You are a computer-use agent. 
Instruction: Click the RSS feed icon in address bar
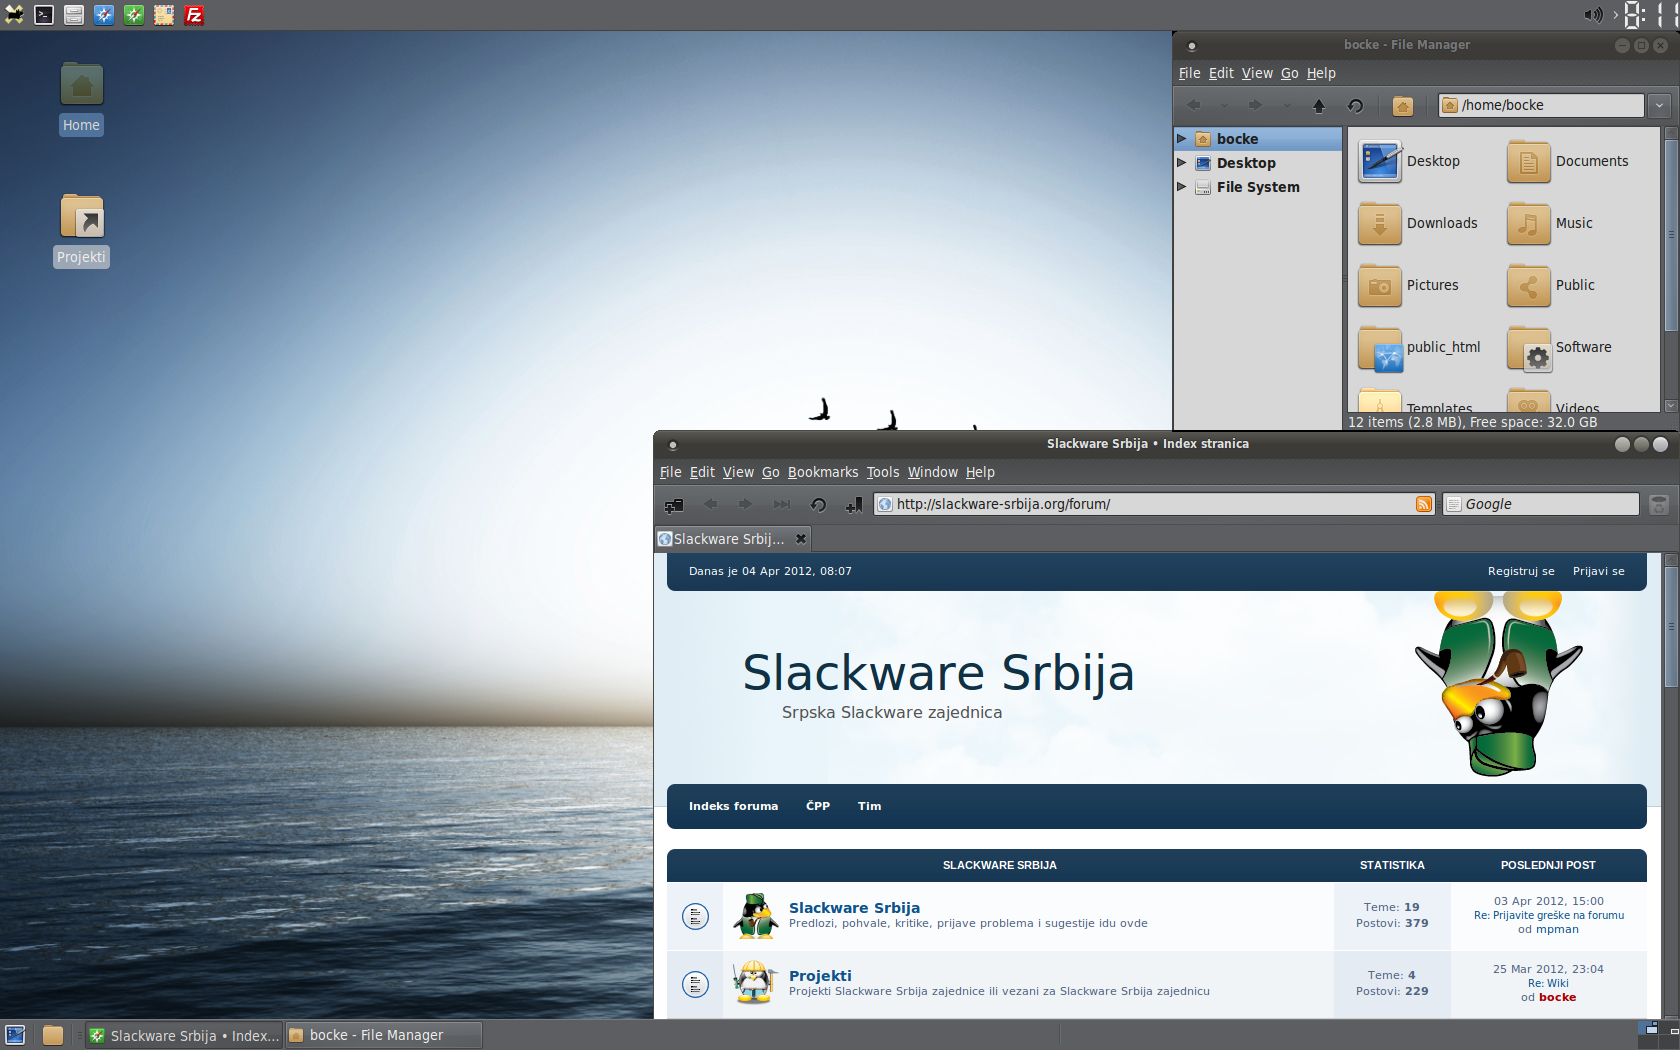(x=1424, y=504)
